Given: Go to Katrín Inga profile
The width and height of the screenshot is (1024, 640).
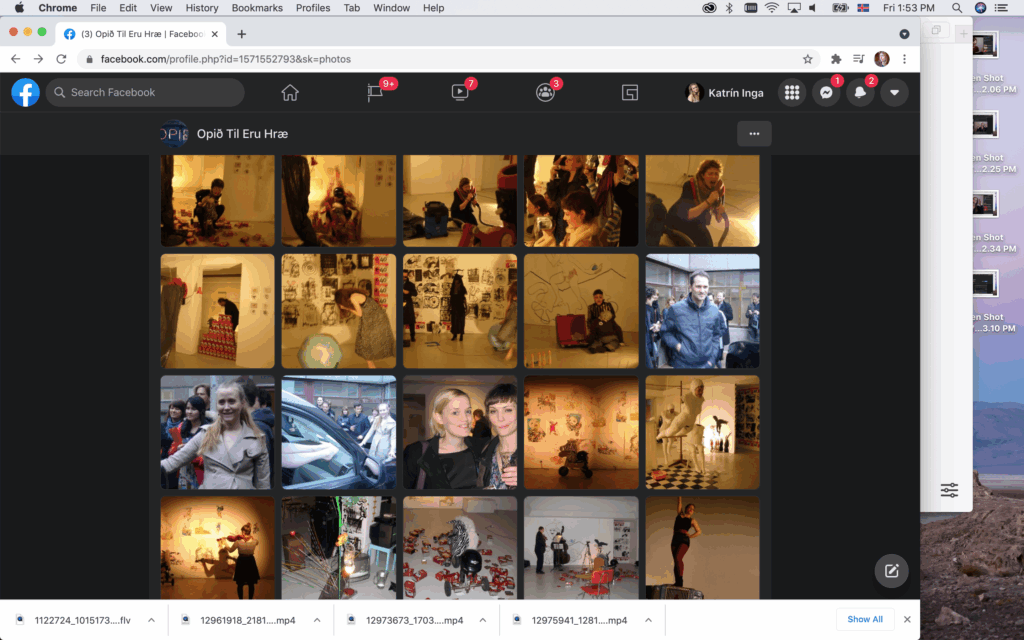Looking at the screenshot, I should 724,93.
